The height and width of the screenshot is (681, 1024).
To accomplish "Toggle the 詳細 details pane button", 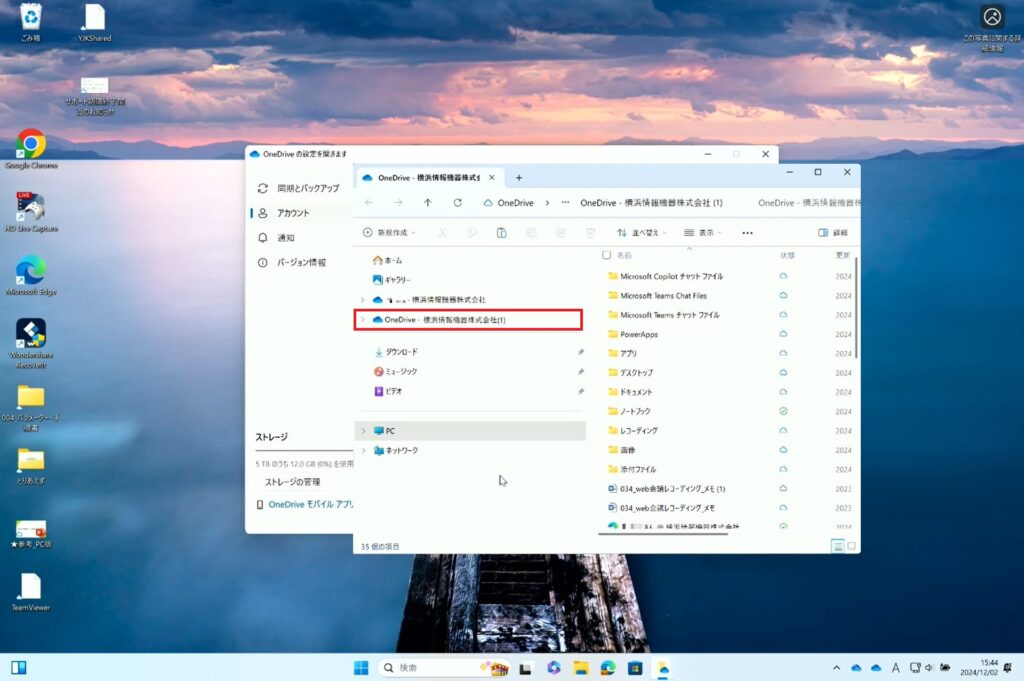I will [x=833, y=233].
